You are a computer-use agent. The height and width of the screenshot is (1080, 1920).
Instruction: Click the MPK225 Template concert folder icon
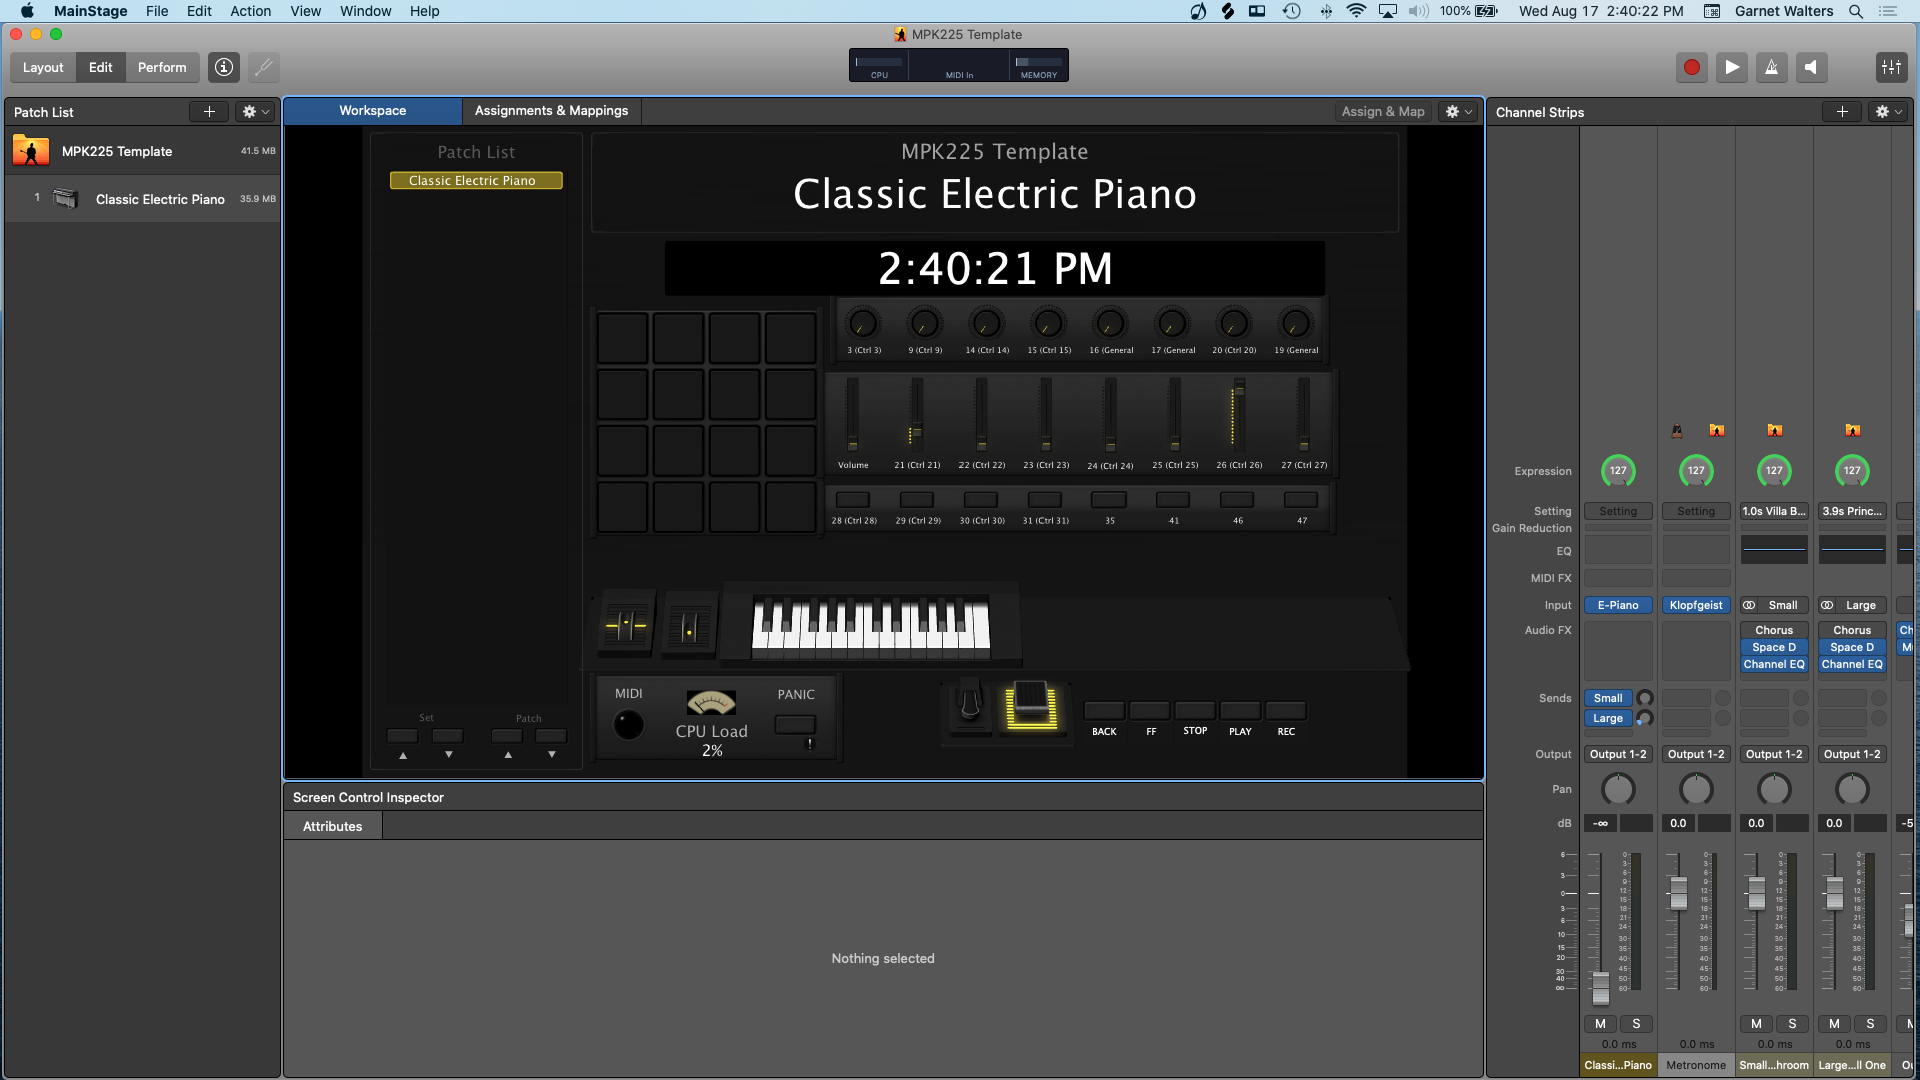coord(31,151)
